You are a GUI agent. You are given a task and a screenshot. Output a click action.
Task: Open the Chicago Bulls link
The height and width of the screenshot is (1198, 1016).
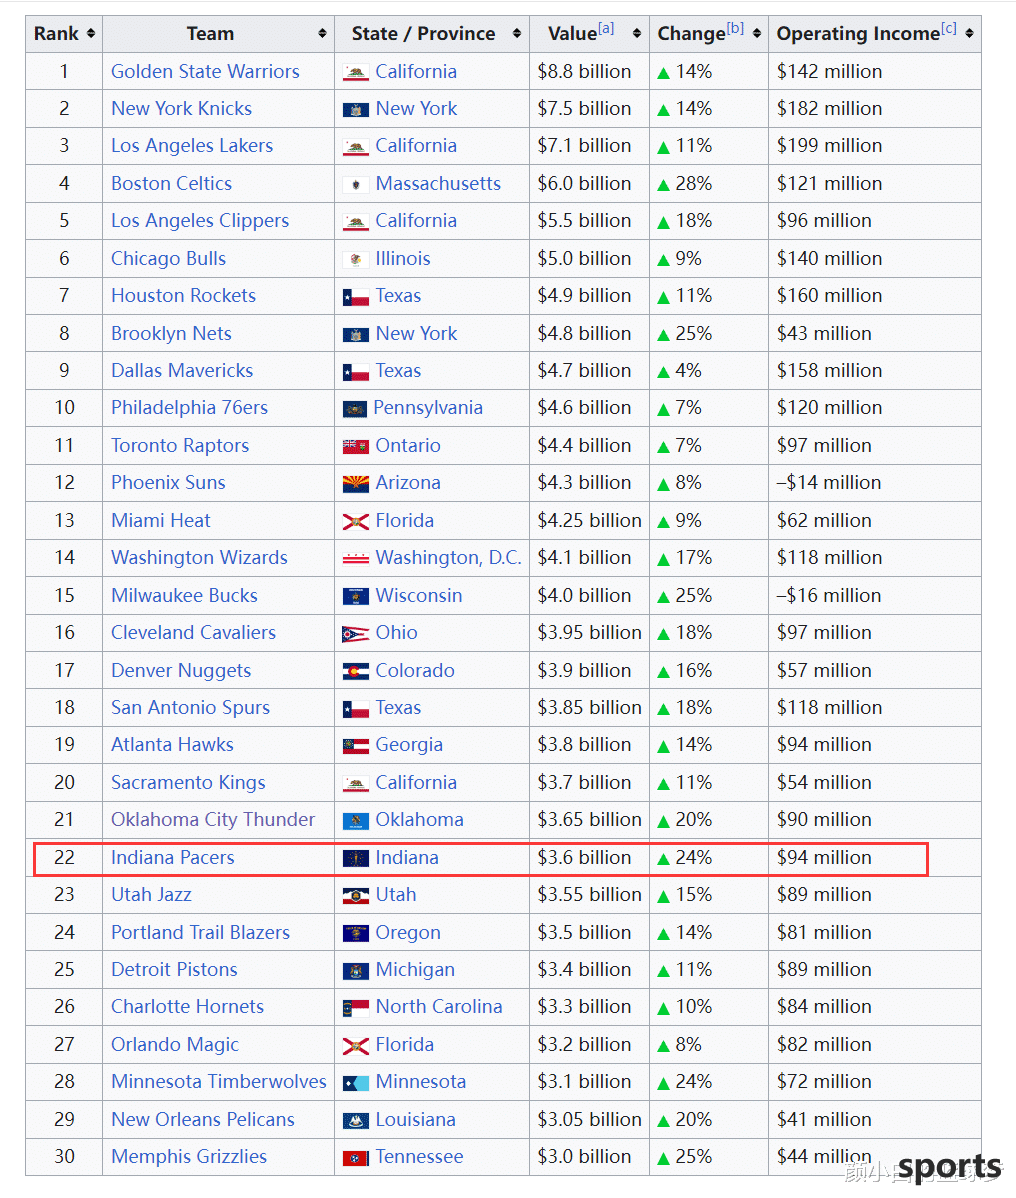169,259
